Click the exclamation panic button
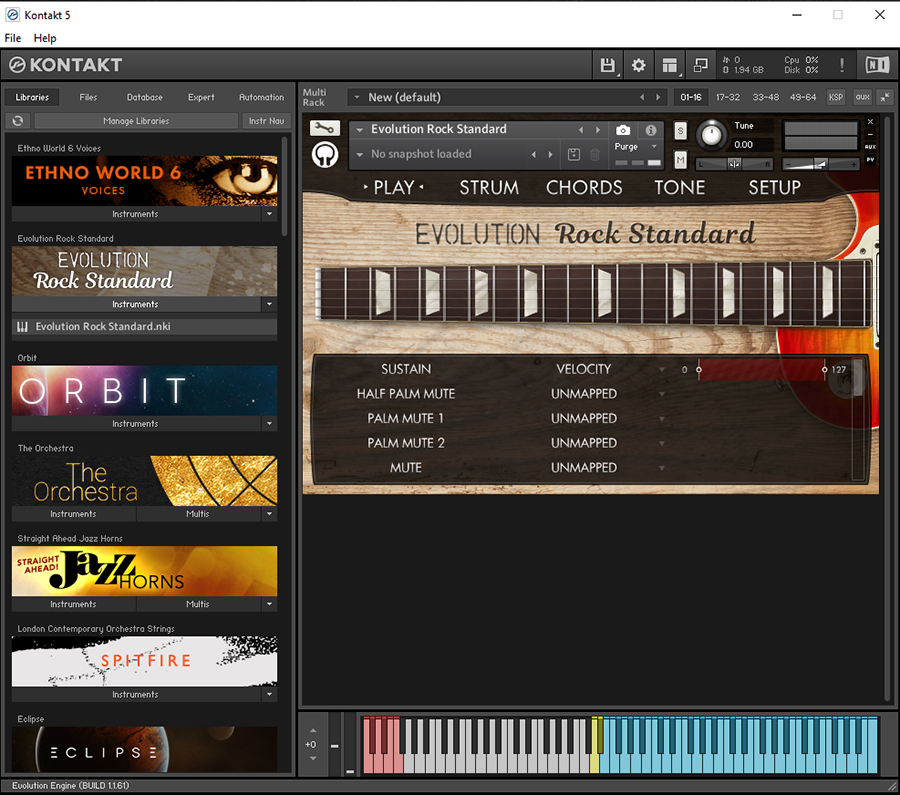Viewport: 900px width, 795px height. 841,65
